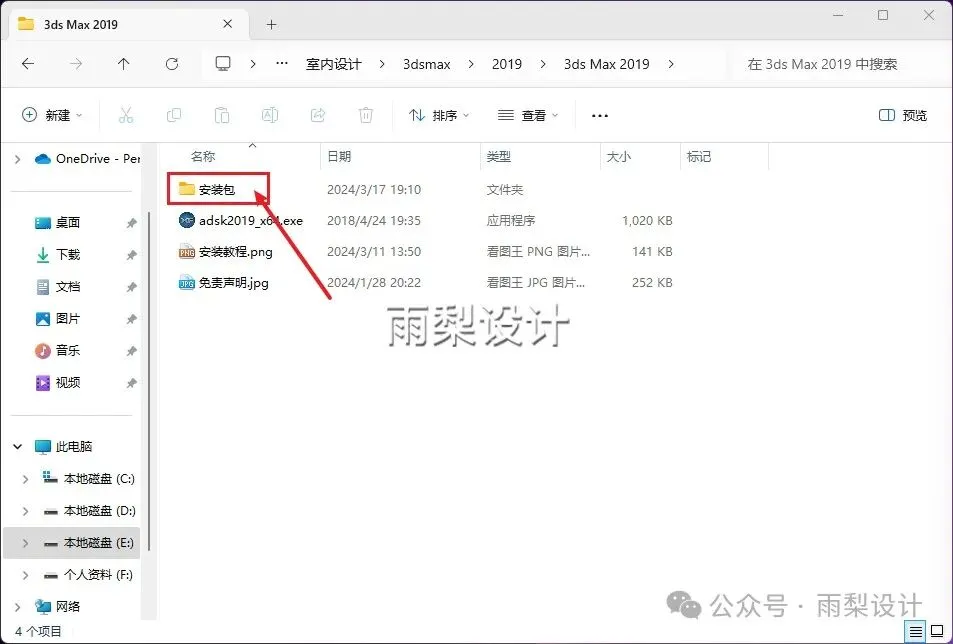Click the adsk2019_x64.exe application icon

tap(187, 220)
